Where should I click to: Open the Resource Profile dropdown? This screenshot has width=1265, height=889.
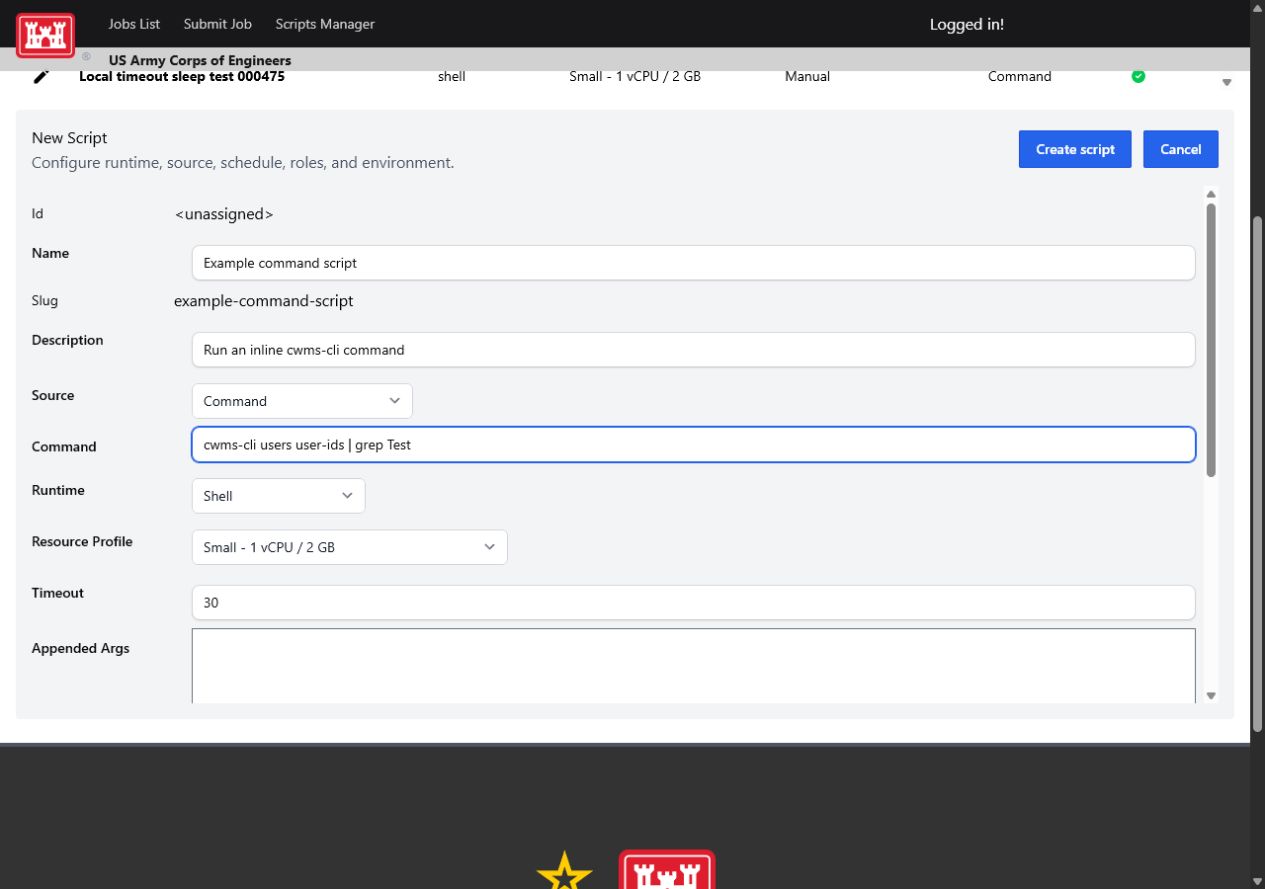(349, 547)
